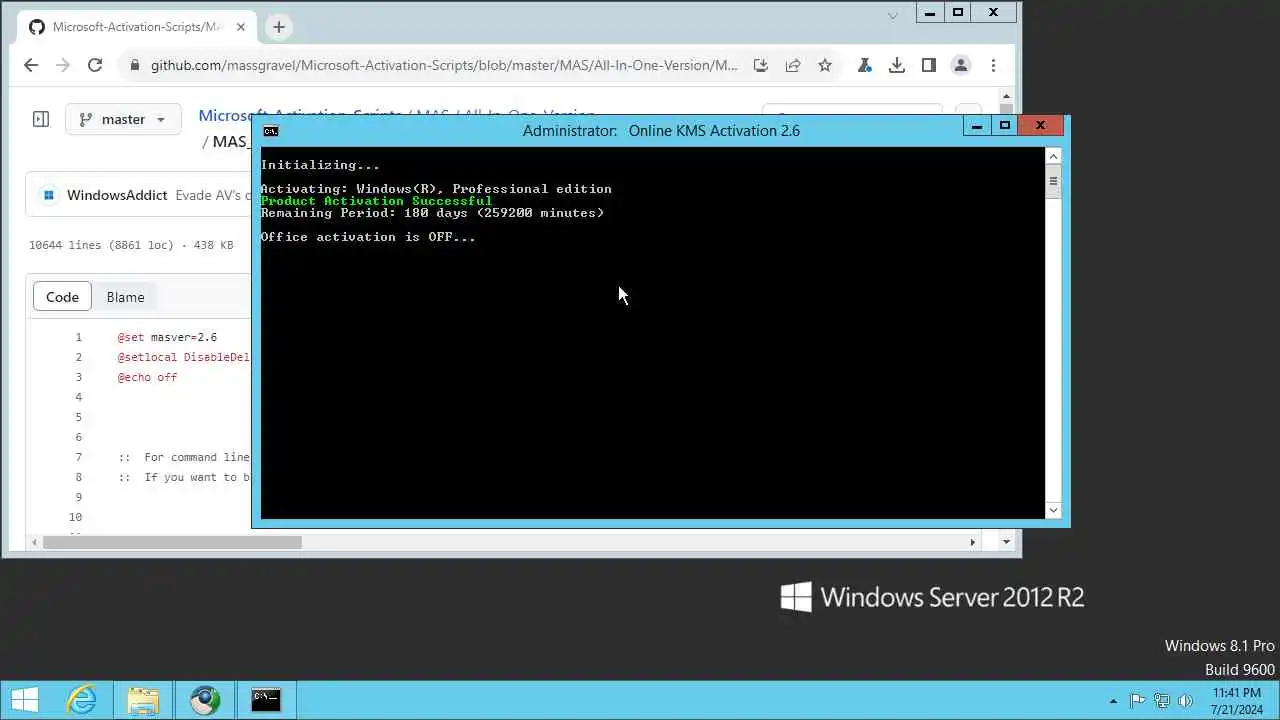Share this page using the share icon
1280x720 pixels.
pos(793,65)
